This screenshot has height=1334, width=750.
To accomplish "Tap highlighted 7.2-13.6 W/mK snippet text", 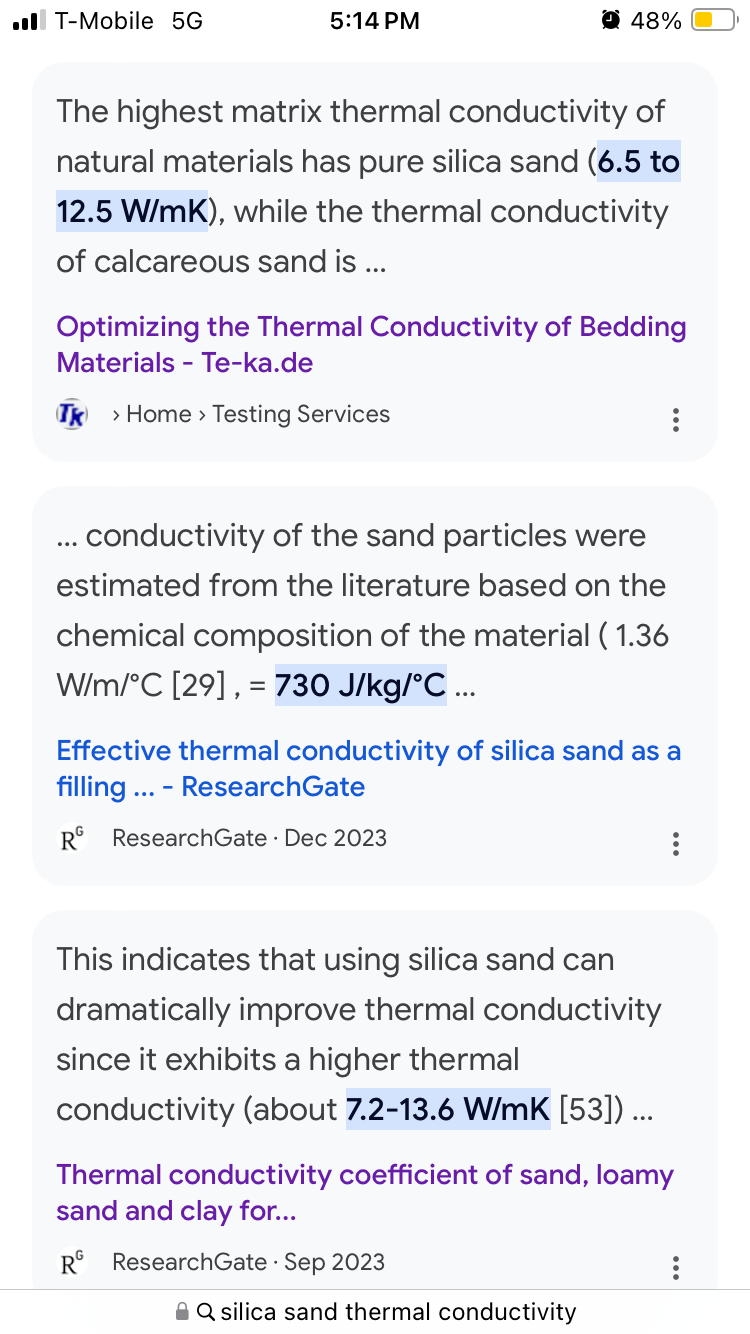I will point(448,1109).
